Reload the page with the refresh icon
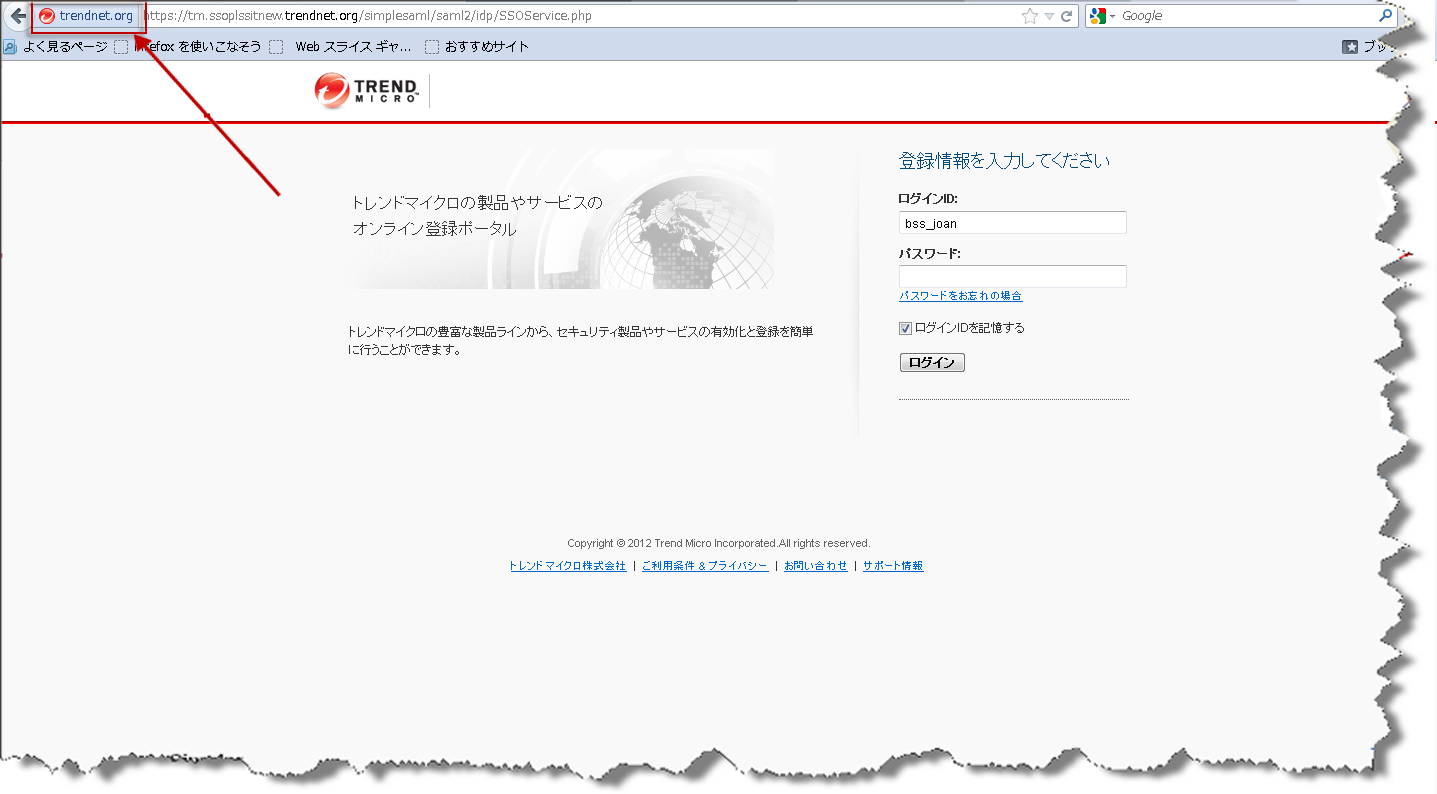1437x794 pixels. pos(1067,16)
